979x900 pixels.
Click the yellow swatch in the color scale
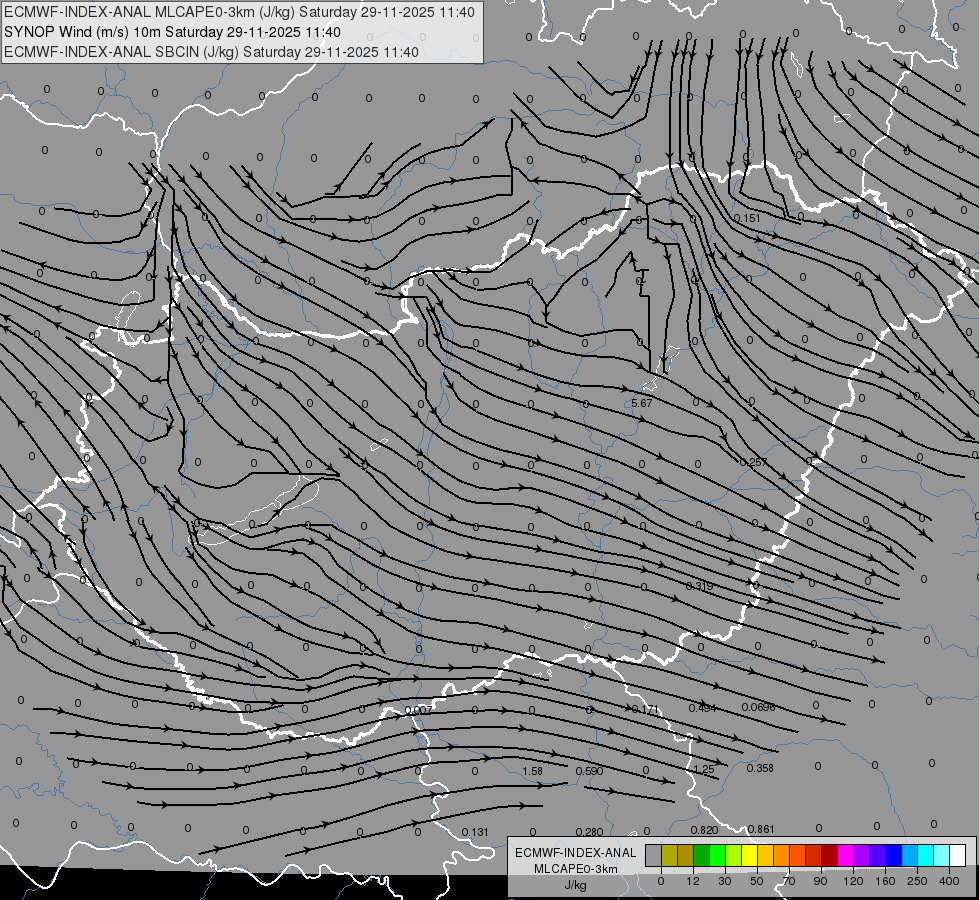[750, 856]
